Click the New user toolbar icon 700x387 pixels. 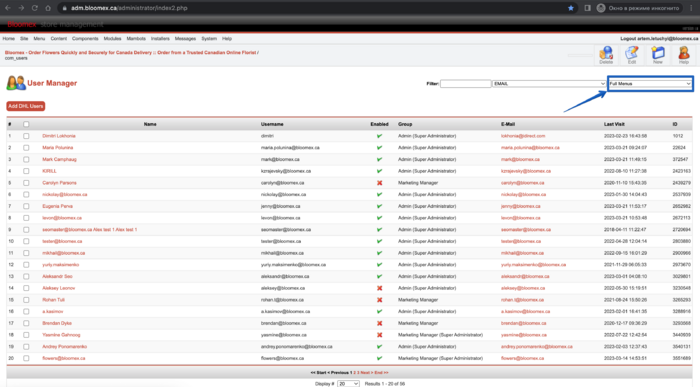(658, 54)
